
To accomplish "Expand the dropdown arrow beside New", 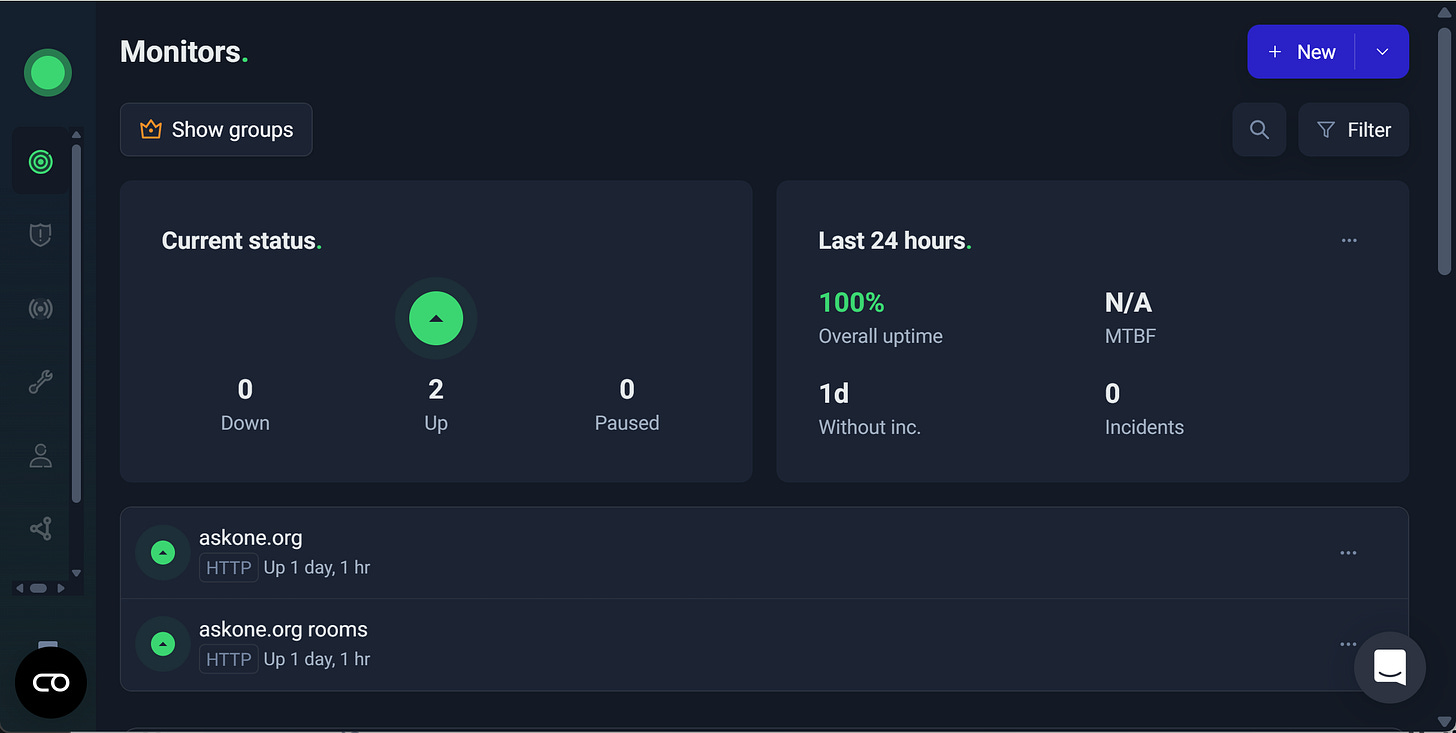I will [1382, 52].
